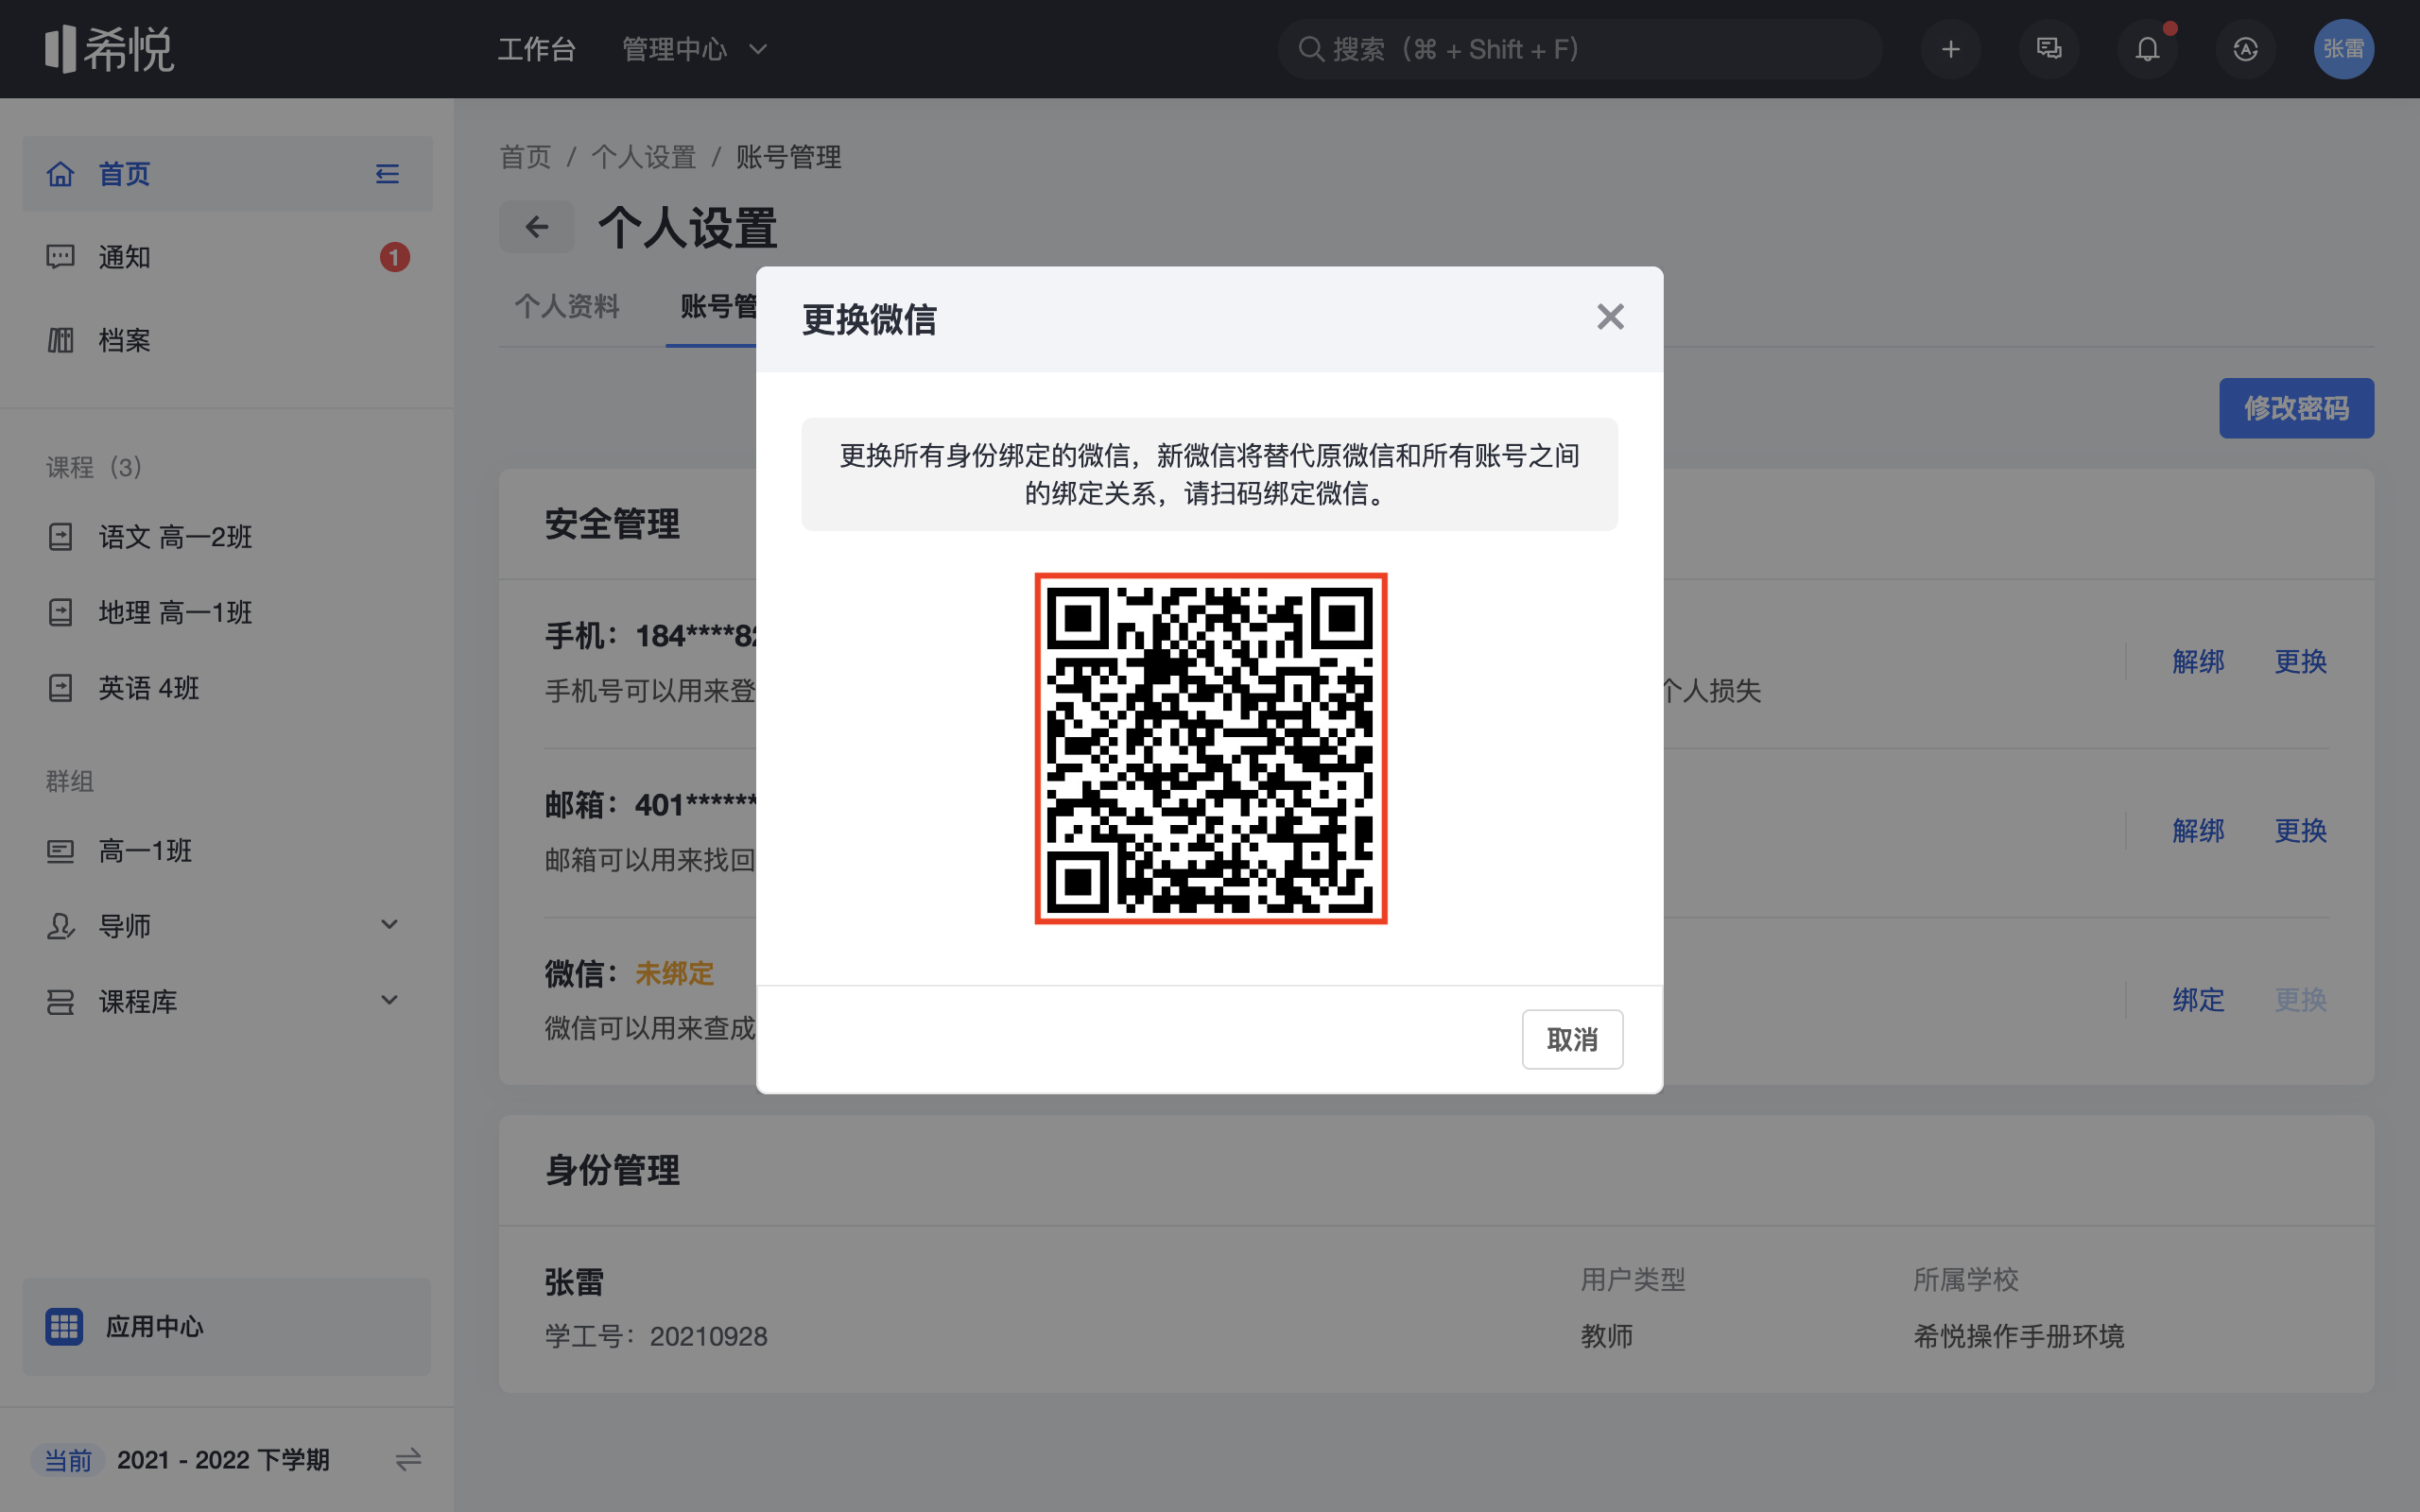The width and height of the screenshot is (2420, 1512).
Task: Click the 英语 4班 course icon
Action: click(60, 688)
